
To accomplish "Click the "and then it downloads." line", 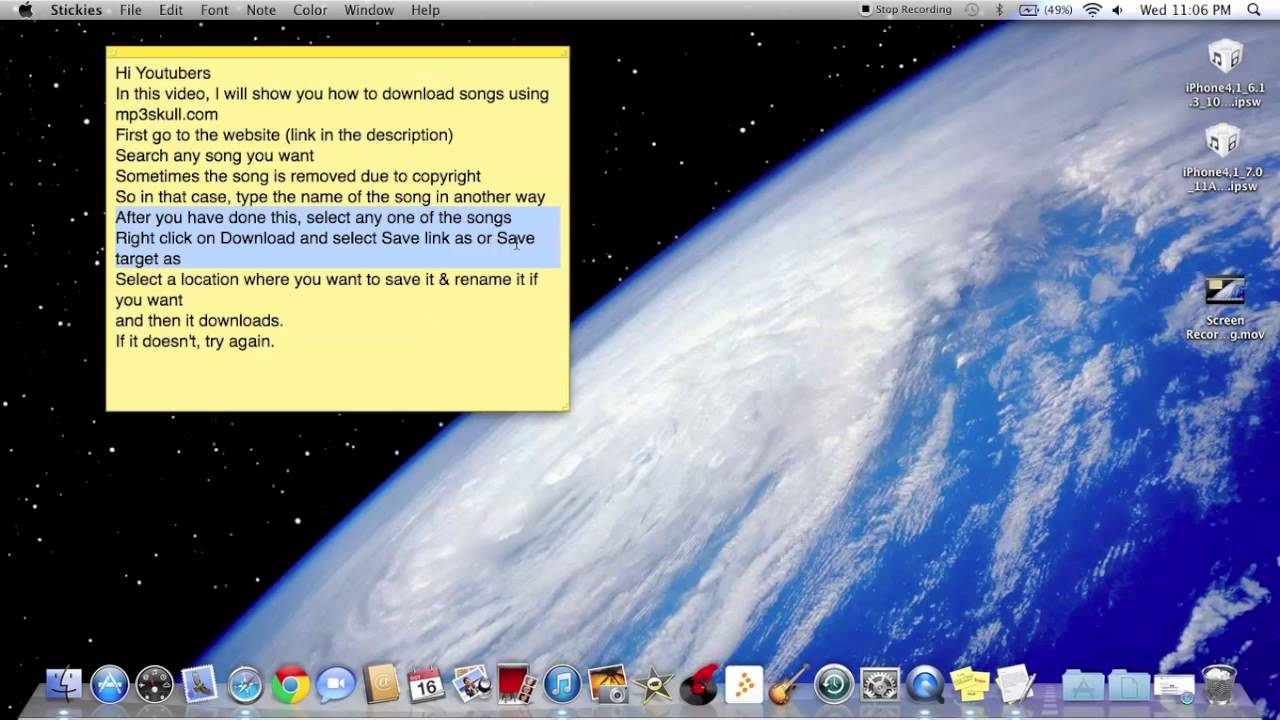I will [199, 320].
